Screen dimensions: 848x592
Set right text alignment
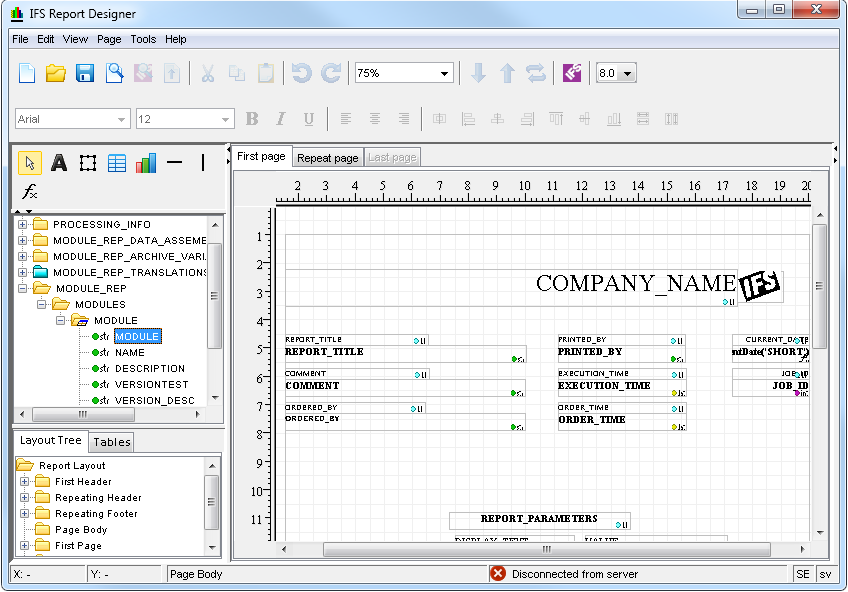(x=403, y=119)
